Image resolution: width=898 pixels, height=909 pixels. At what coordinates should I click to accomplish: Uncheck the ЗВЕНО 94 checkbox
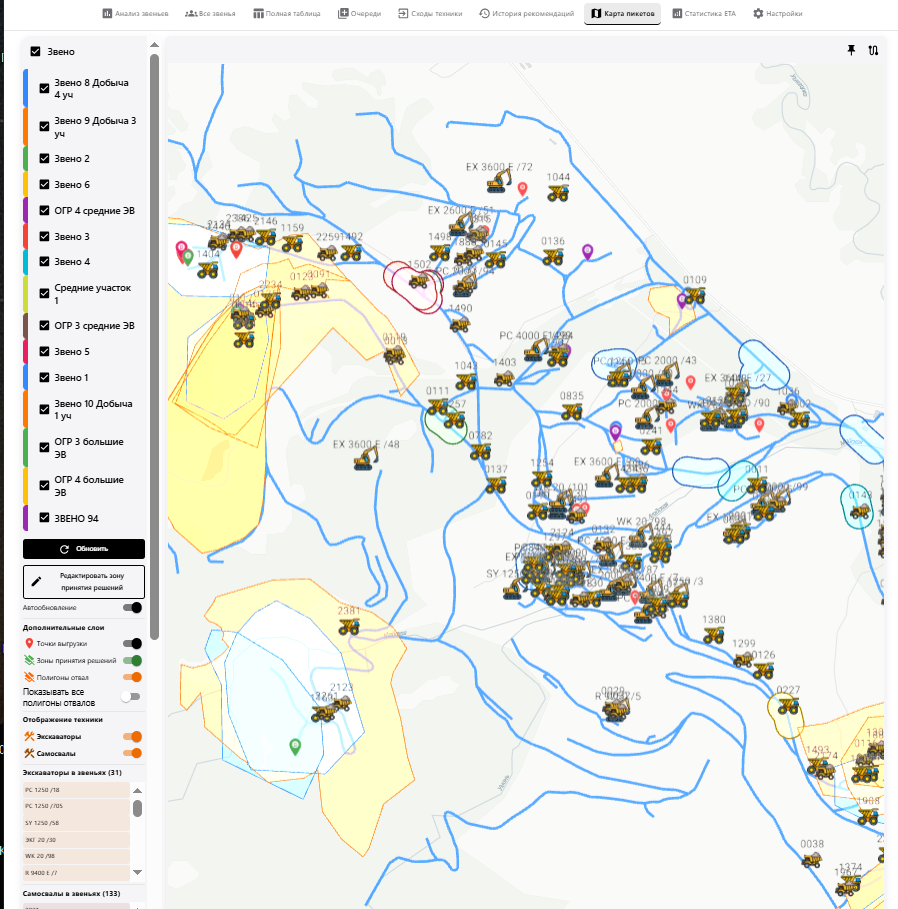pos(44,518)
